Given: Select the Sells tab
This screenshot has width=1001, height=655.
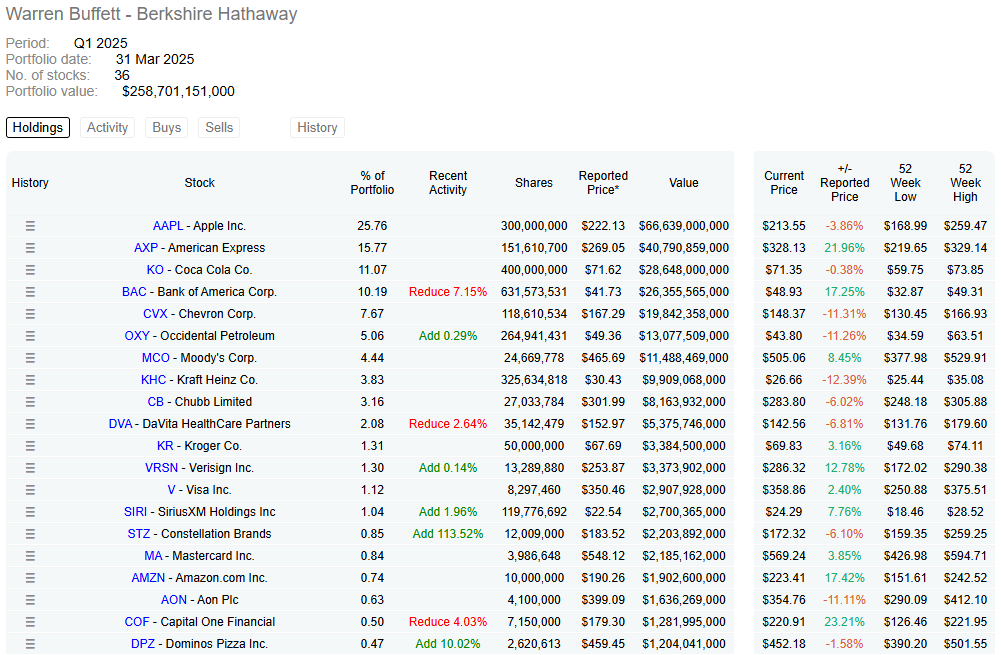Looking at the screenshot, I should (x=219, y=128).
